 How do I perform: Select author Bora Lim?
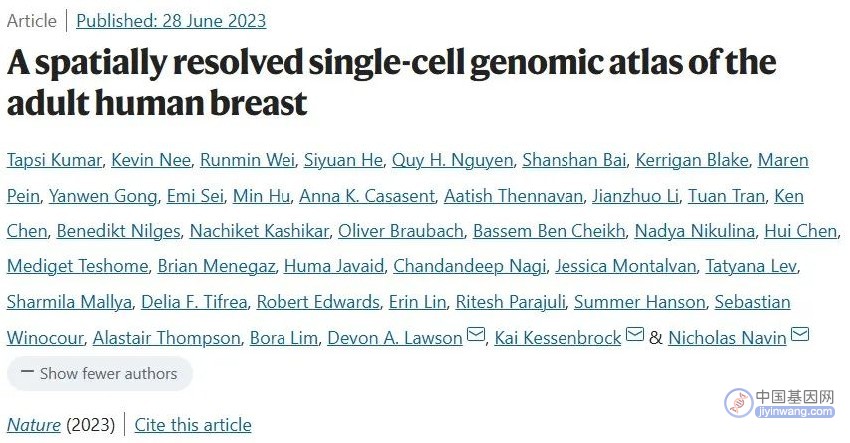(x=284, y=338)
